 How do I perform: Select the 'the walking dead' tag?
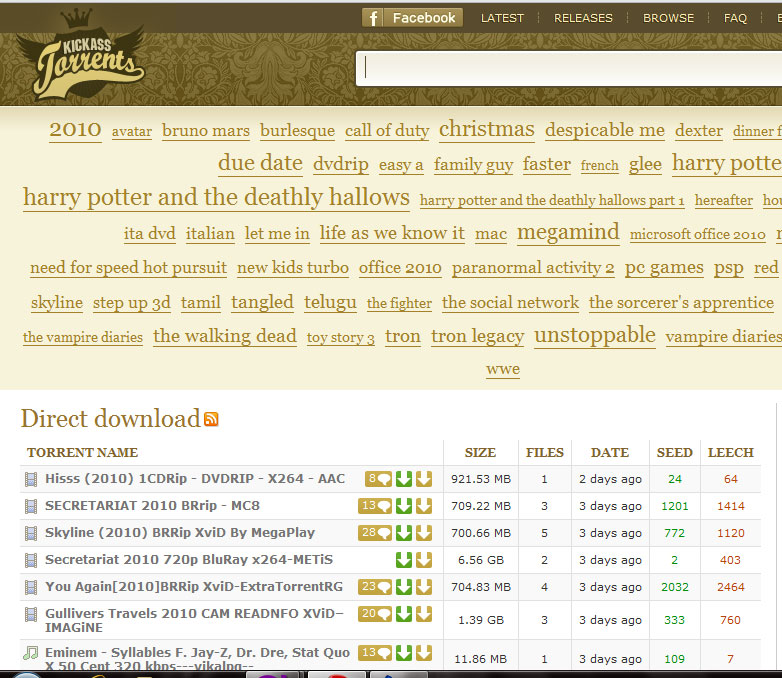point(225,336)
